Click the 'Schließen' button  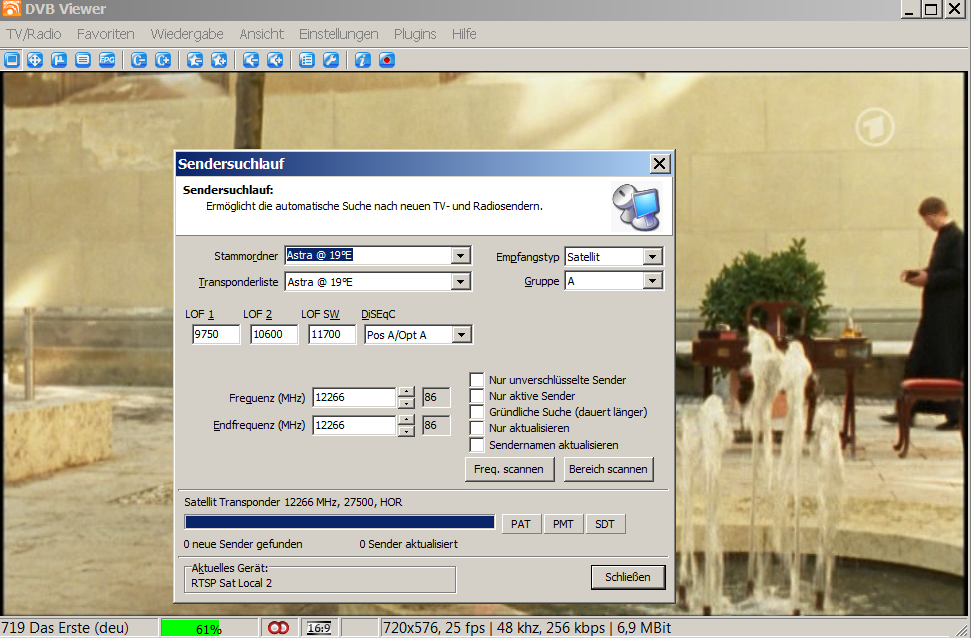[628, 577]
